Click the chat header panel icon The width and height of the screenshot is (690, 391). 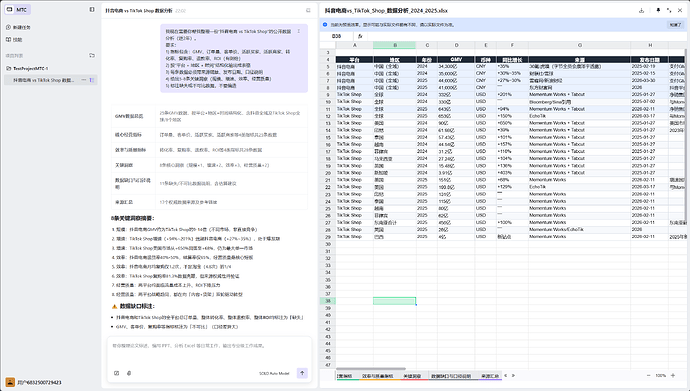point(308,10)
